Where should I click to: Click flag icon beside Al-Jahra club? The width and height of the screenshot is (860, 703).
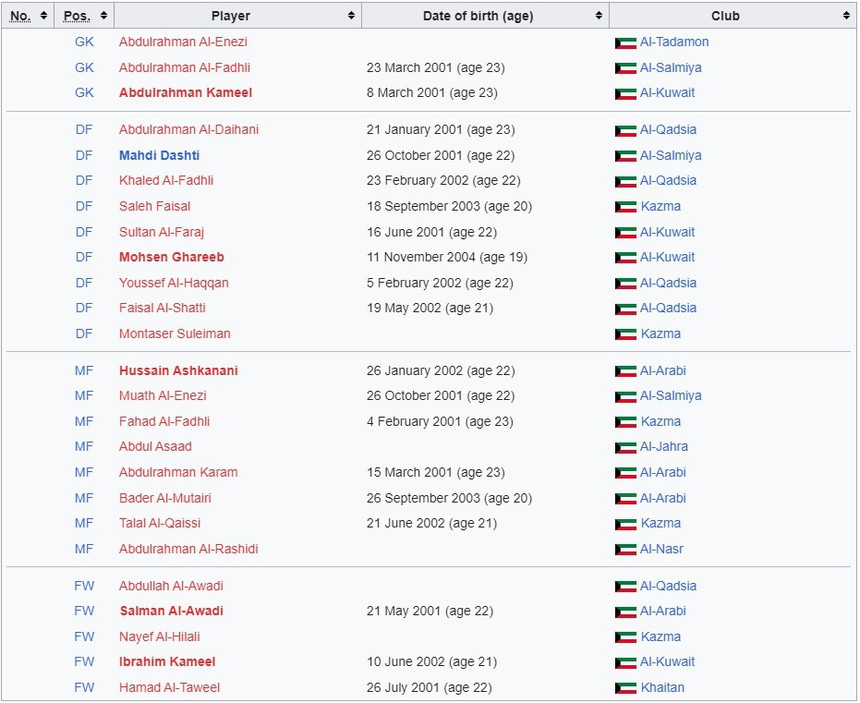(626, 447)
